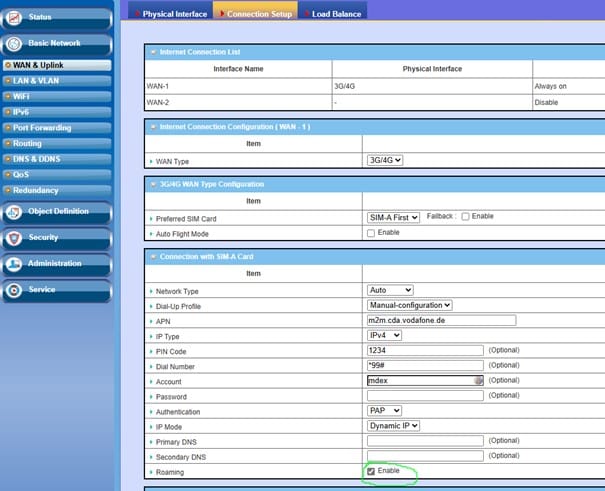This screenshot has height=491, width=605.
Task: Select the WAN-1 interface name cell
Action: [238, 86]
